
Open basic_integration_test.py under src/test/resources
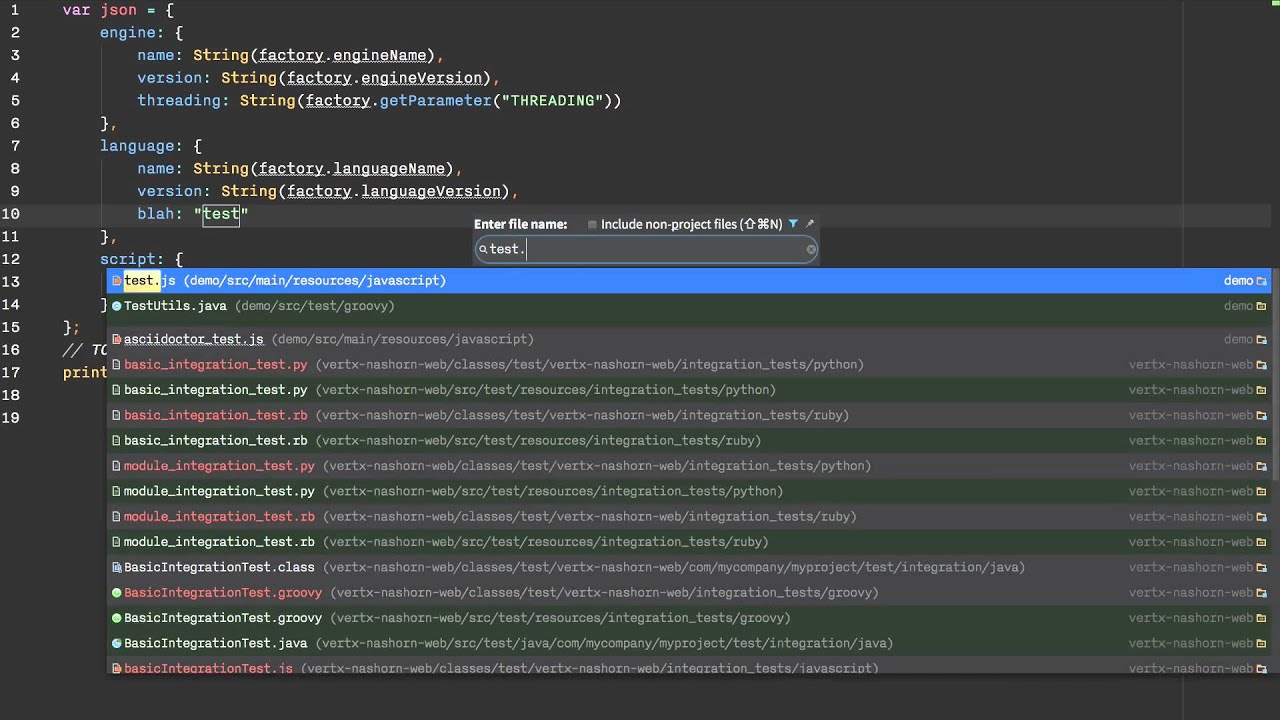(689, 390)
